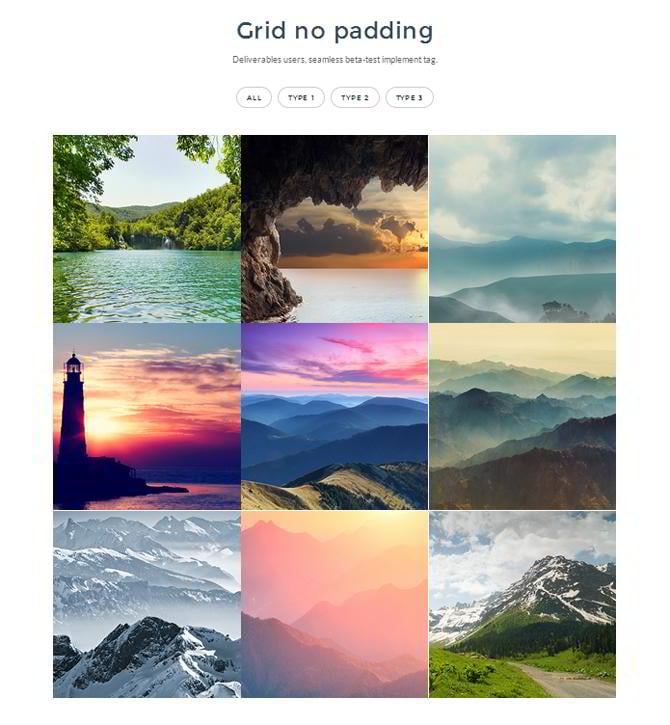Filter the grid by TYPE 1
Screen dimensions: 670x725
(x=301, y=98)
